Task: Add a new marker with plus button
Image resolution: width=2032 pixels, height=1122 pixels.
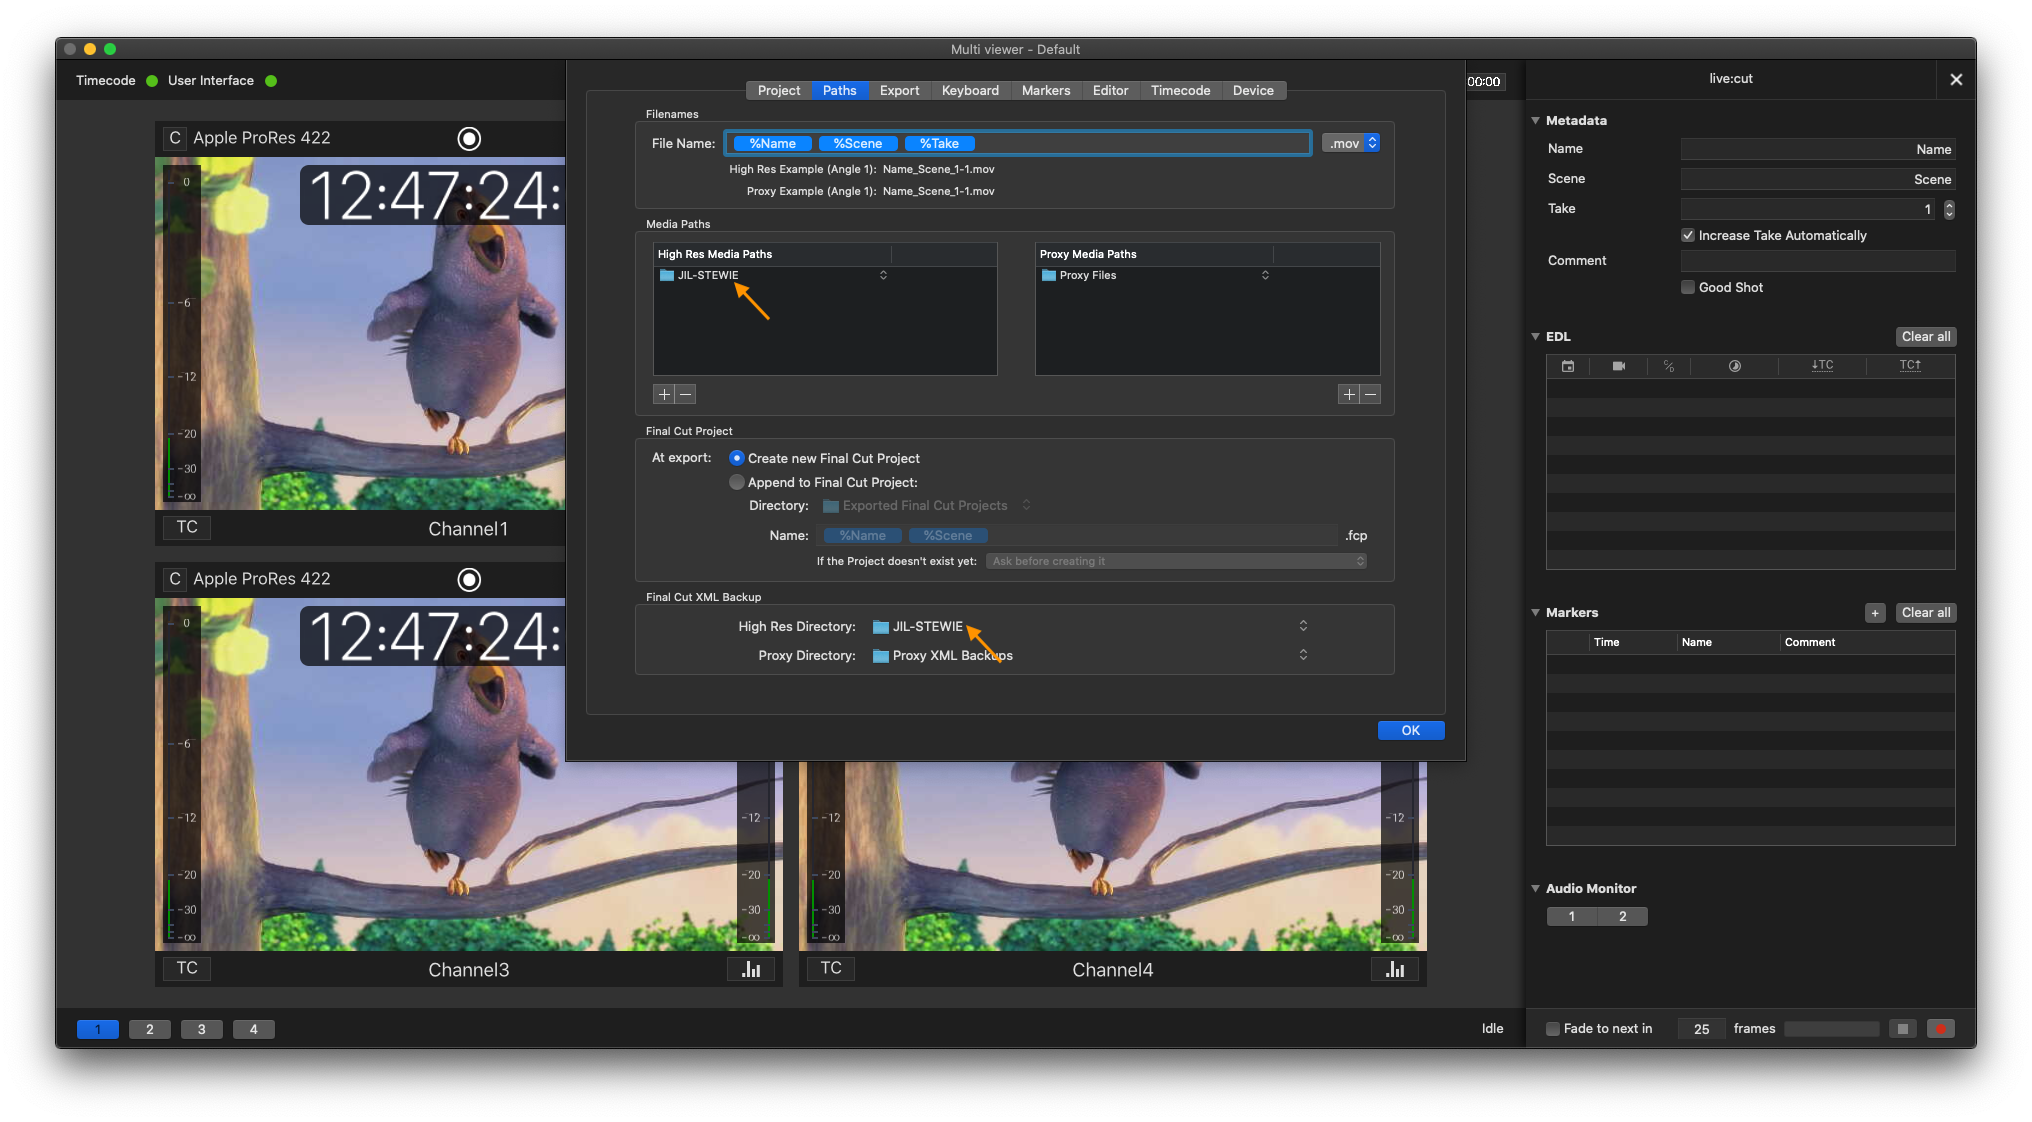Action: tap(1875, 613)
